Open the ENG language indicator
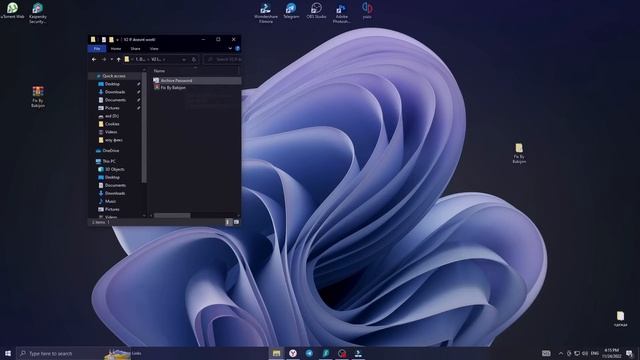Screen dimensions: 640x360 (595, 353)
